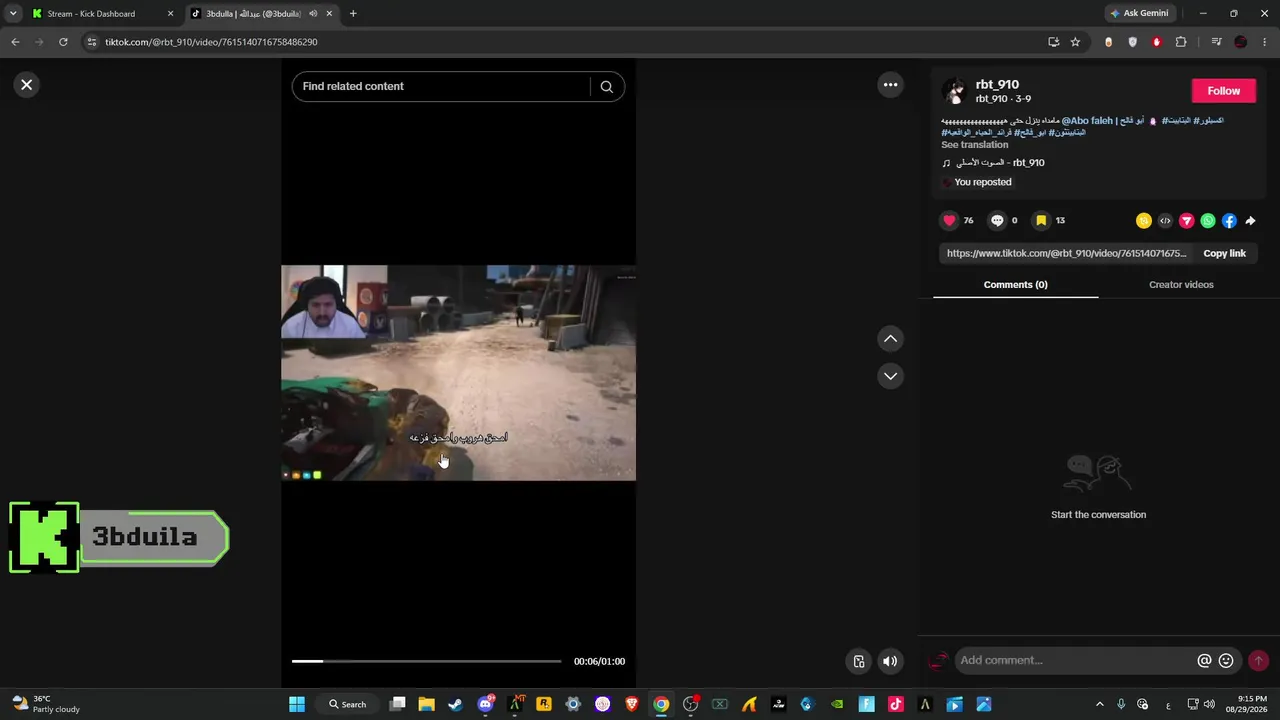Viewport: 1280px width, 720px height.
Task: Open Steam from the taskbar
Action: click(455, 704)
